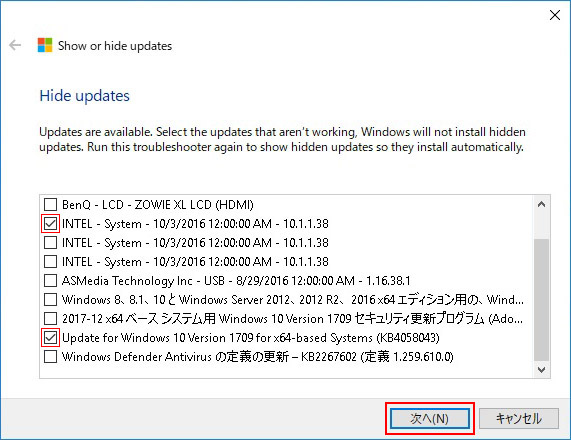571x440 pixels.
Task: Uncheck the KB4058043 update checkbox
Action: [x=50, y=338]
